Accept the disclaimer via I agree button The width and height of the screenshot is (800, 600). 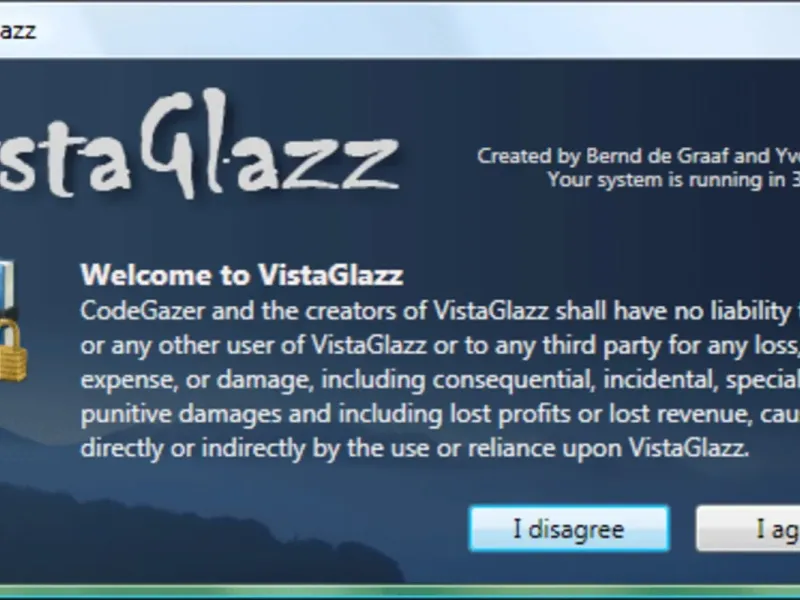(x=748, y=529)
